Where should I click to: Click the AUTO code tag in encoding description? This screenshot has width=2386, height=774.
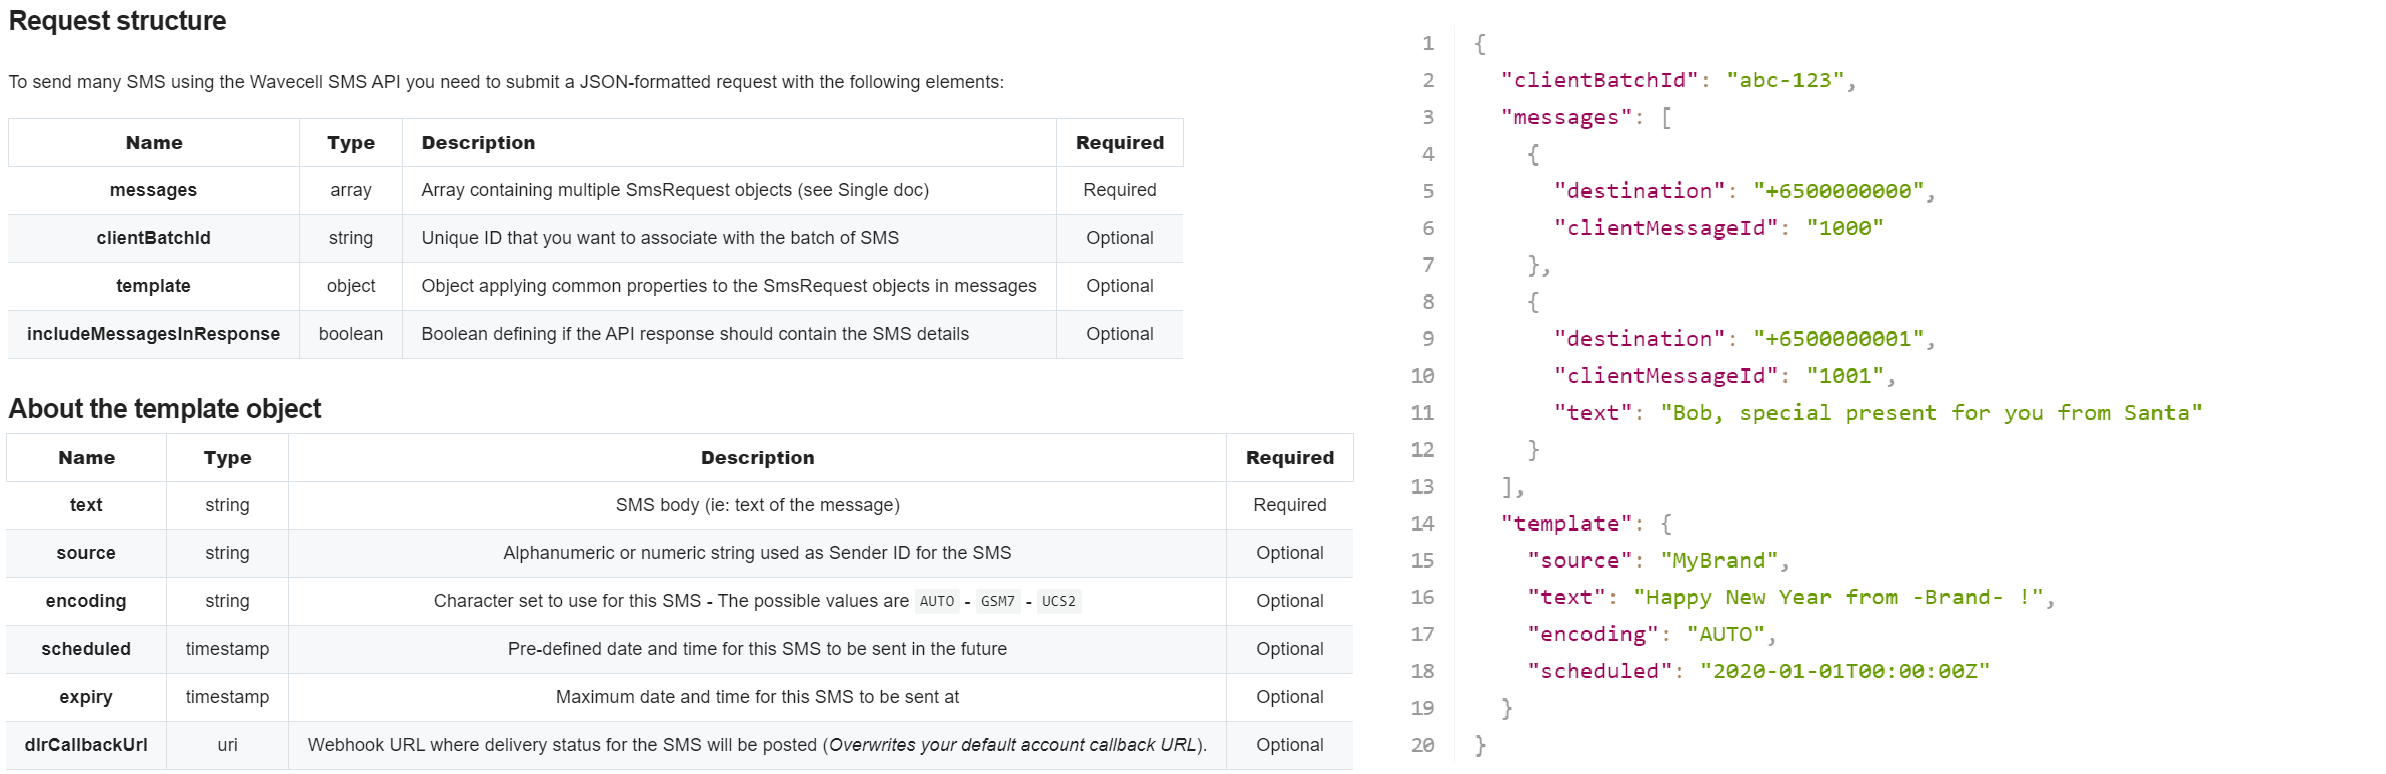click(937, 601)
